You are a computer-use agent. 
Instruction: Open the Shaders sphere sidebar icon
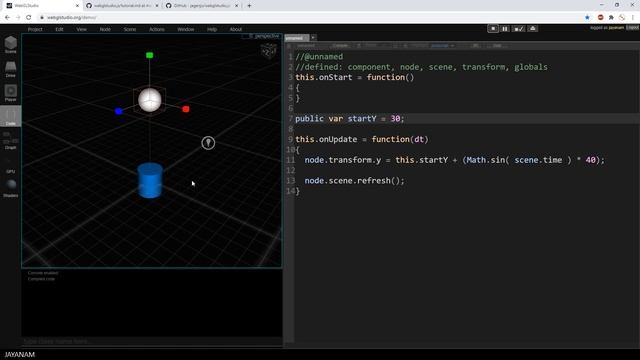(x=11, y=188)
